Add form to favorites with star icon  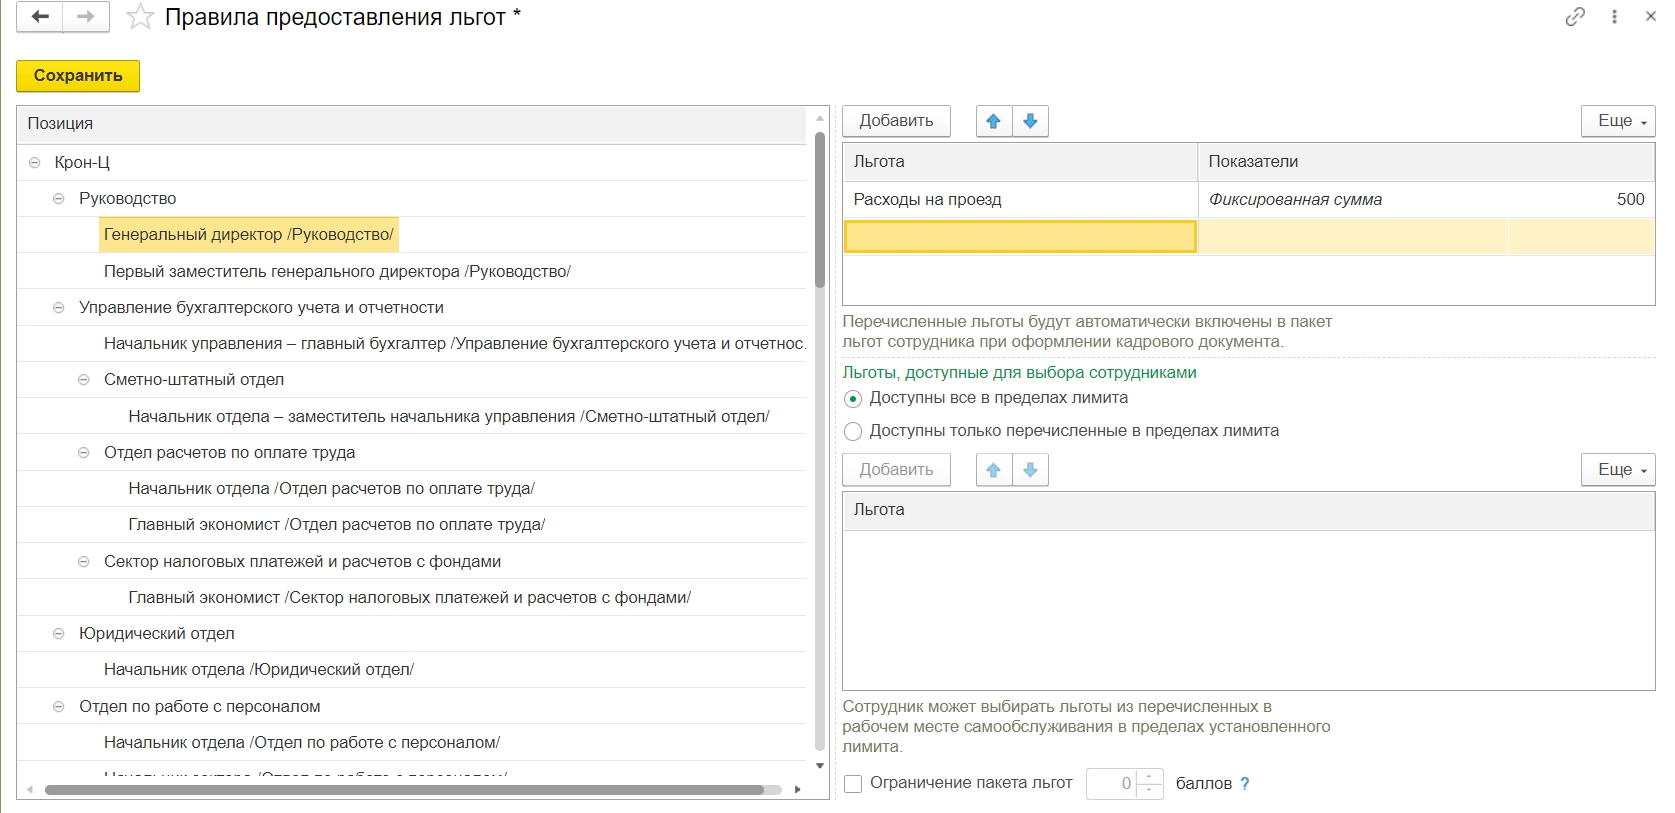coord(140,17)
